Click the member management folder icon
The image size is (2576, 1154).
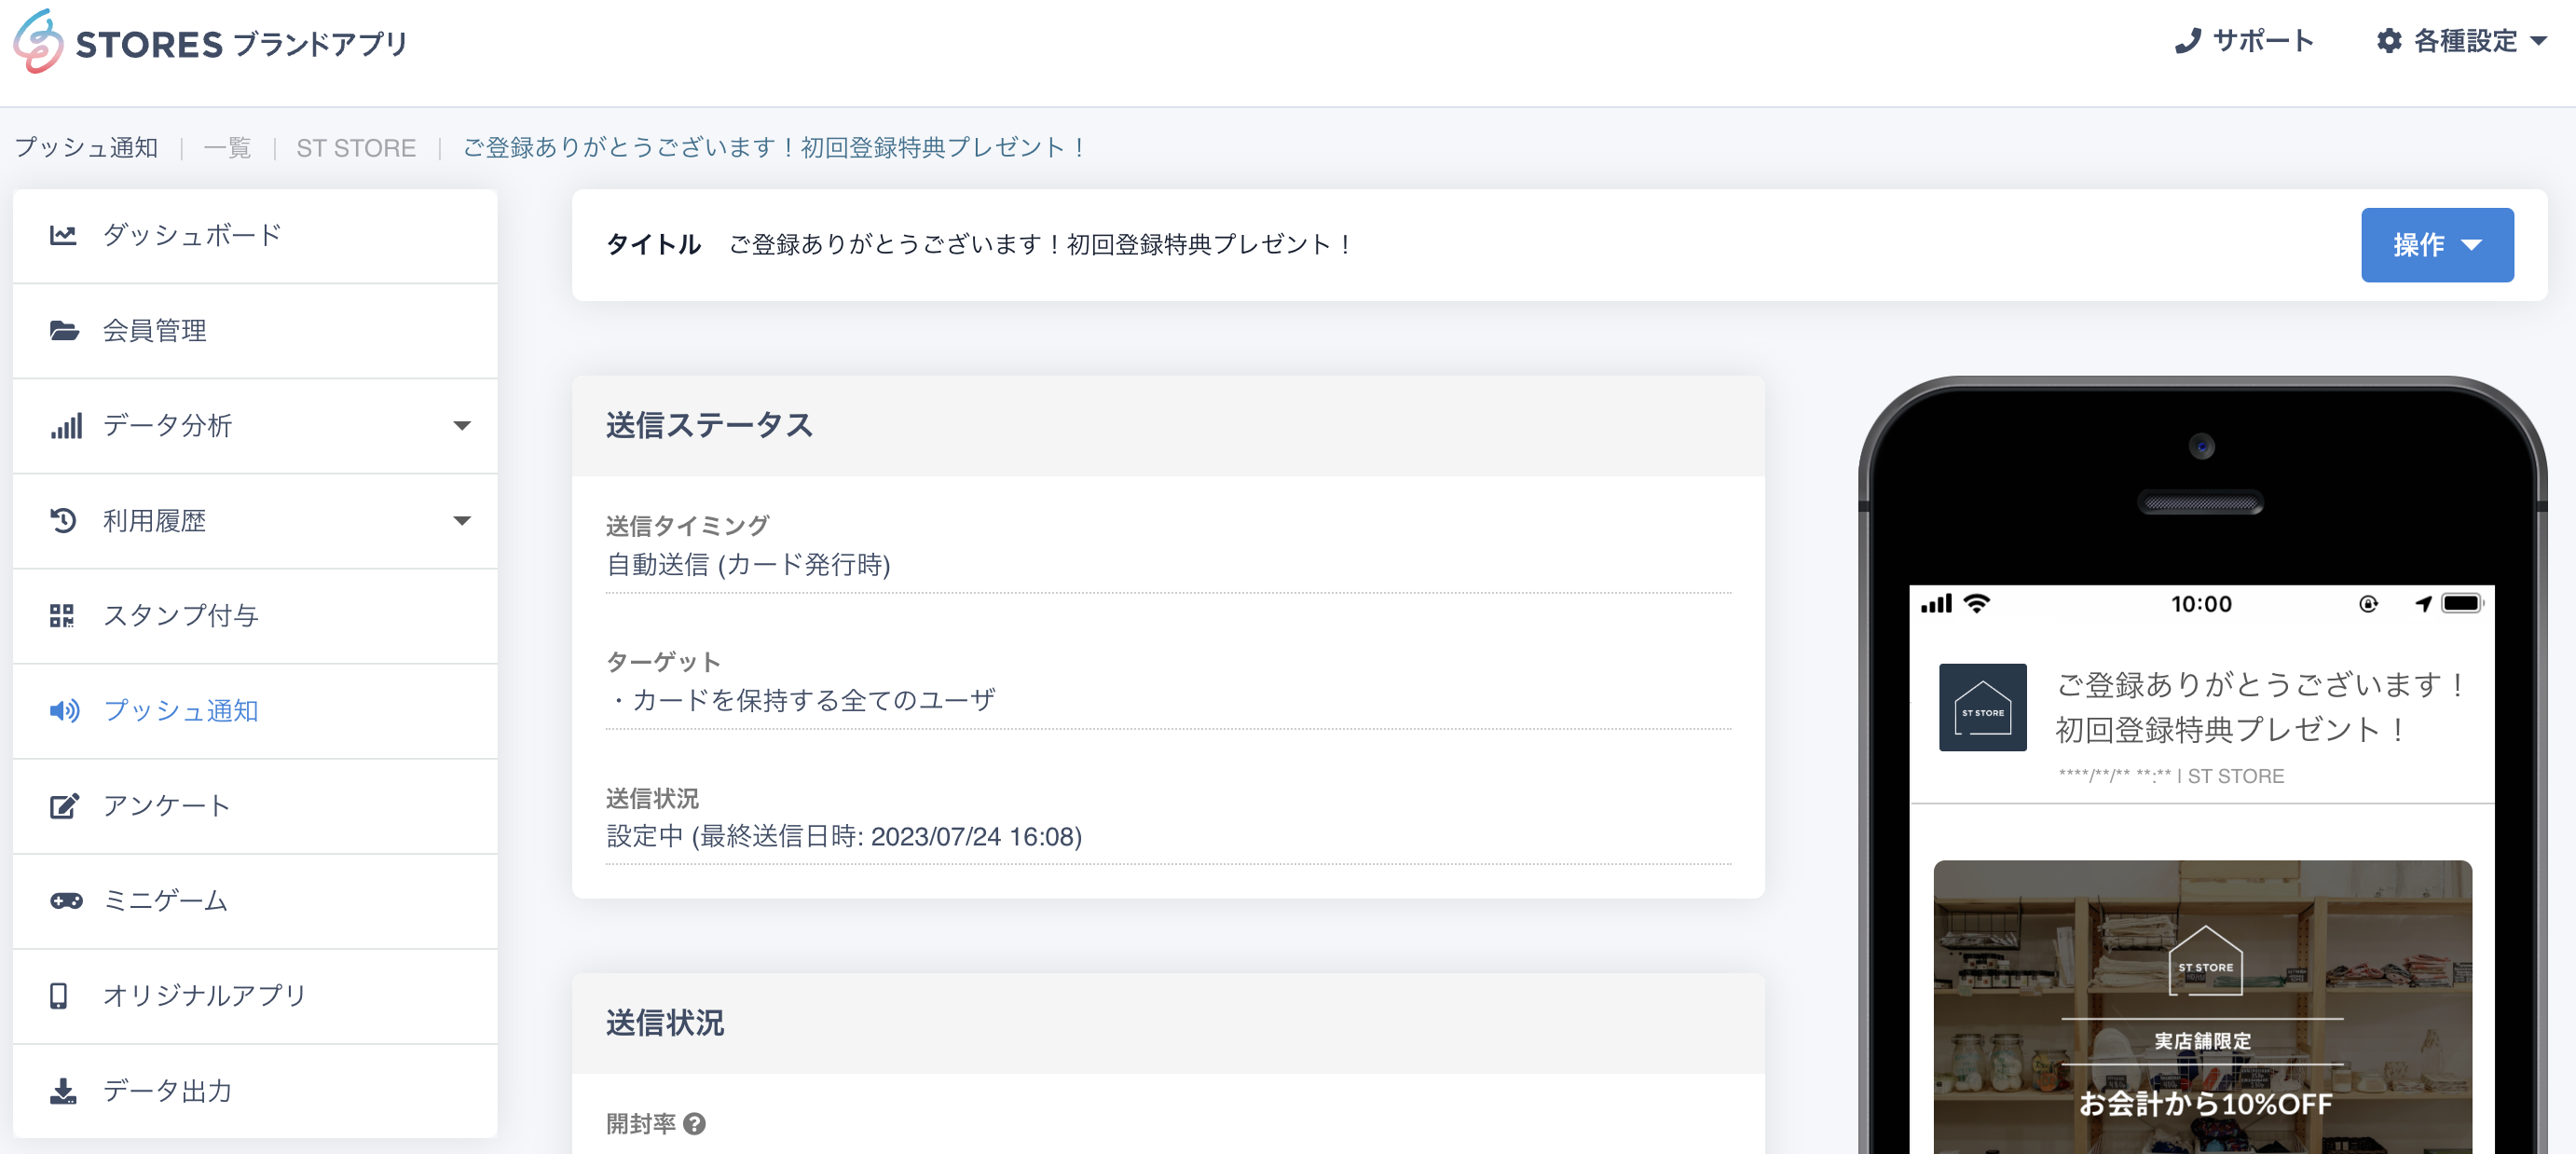coord(64,331)
